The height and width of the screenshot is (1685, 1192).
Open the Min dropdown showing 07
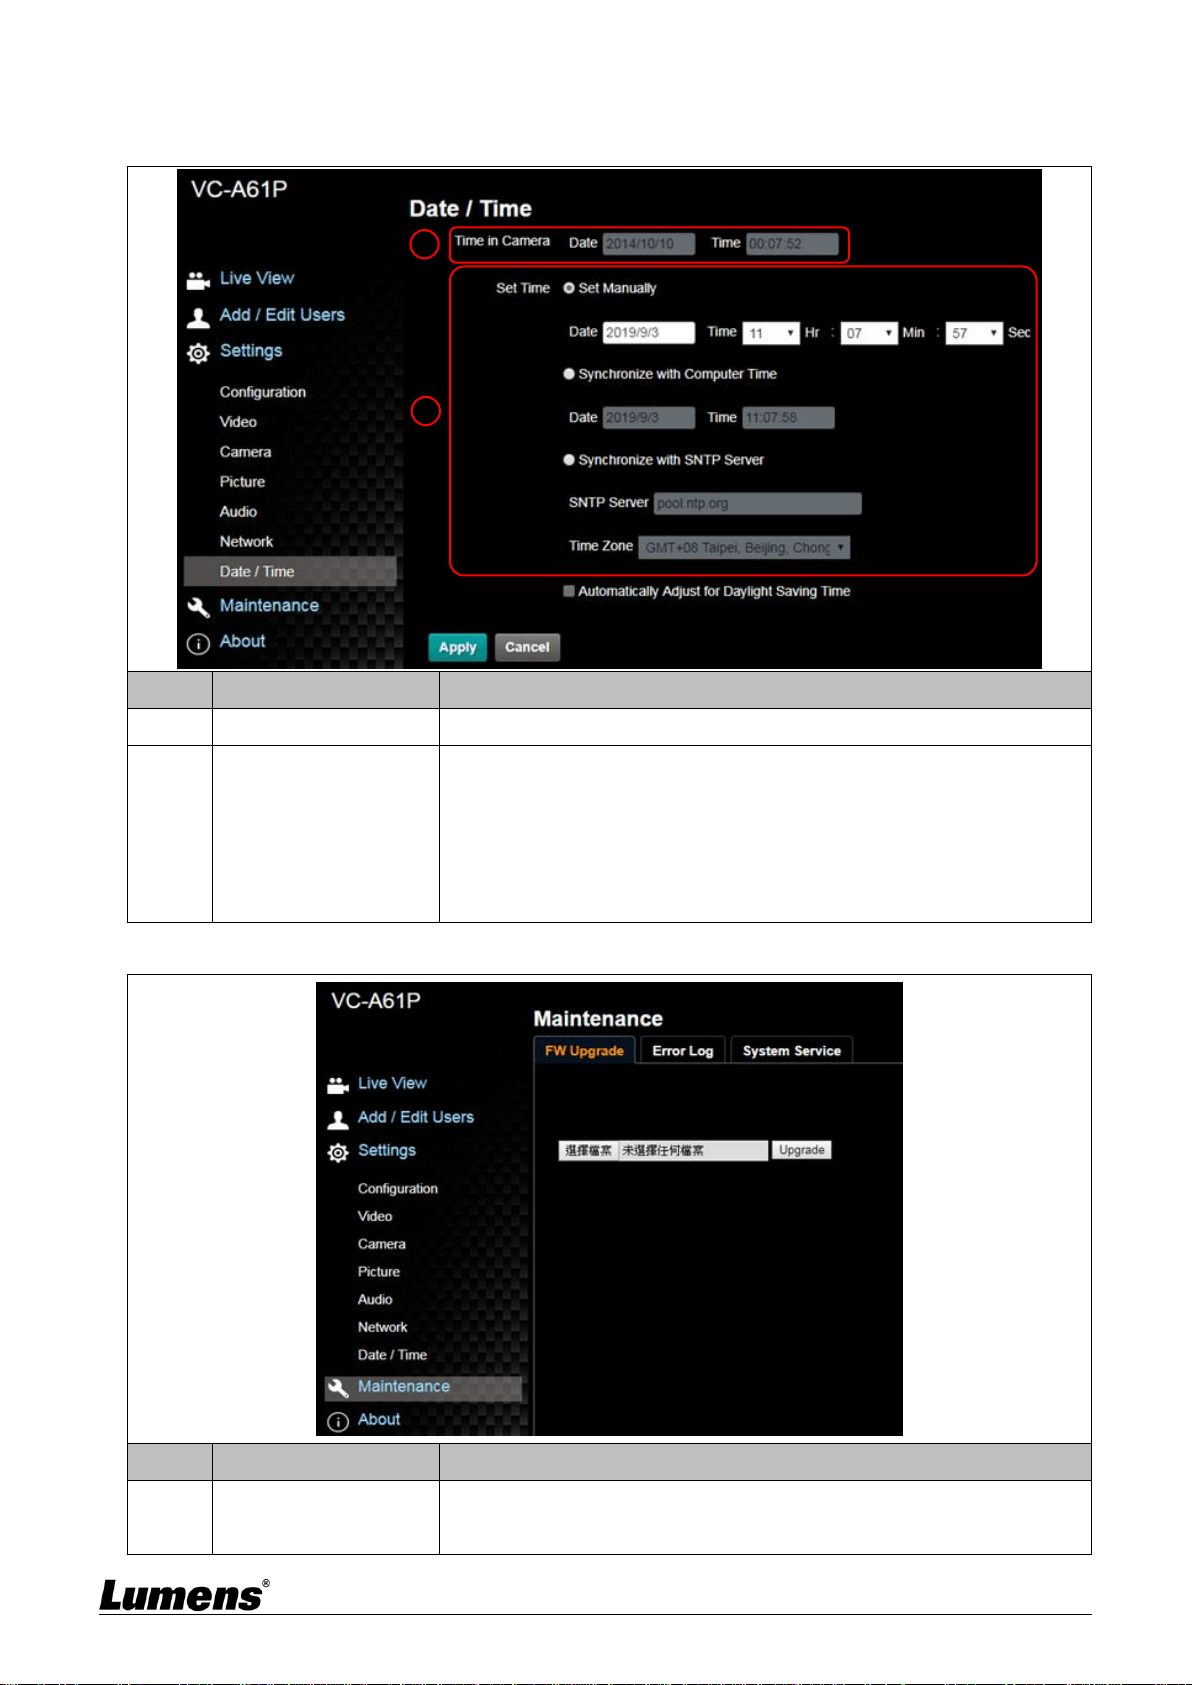click(x=869, y=333)
